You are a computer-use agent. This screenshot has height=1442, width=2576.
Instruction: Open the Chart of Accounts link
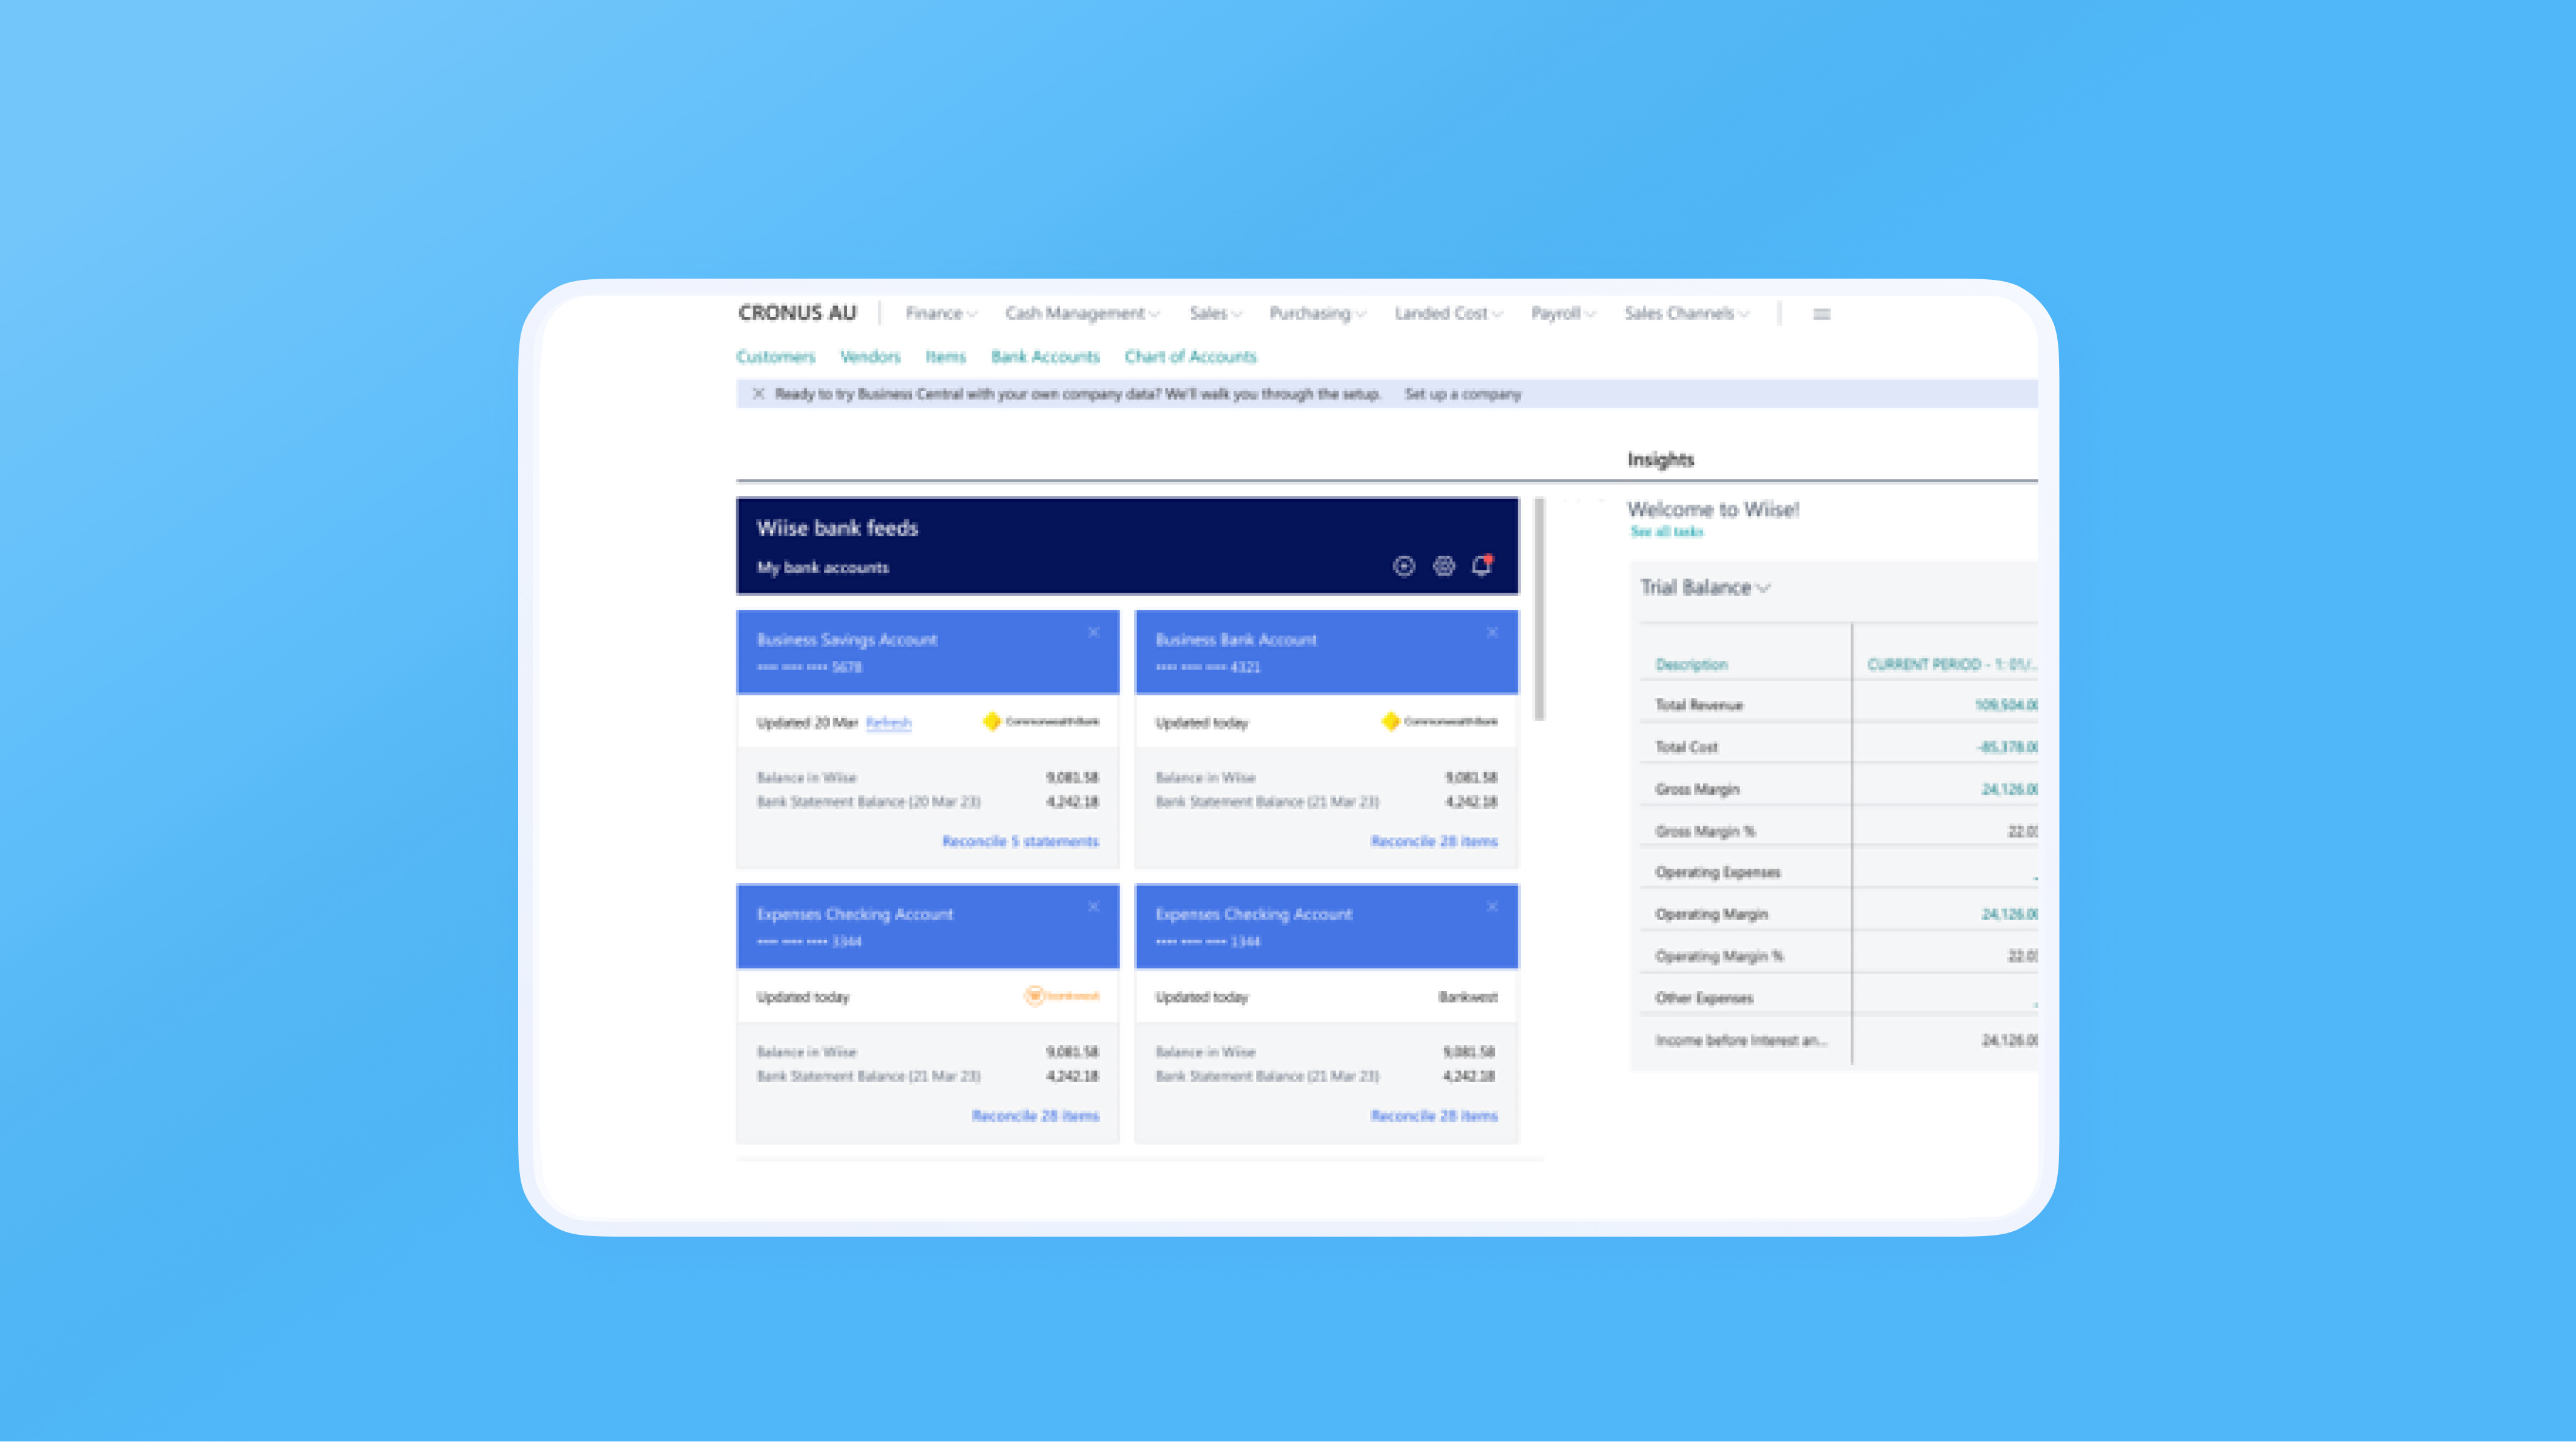[x=1190, y=357]
